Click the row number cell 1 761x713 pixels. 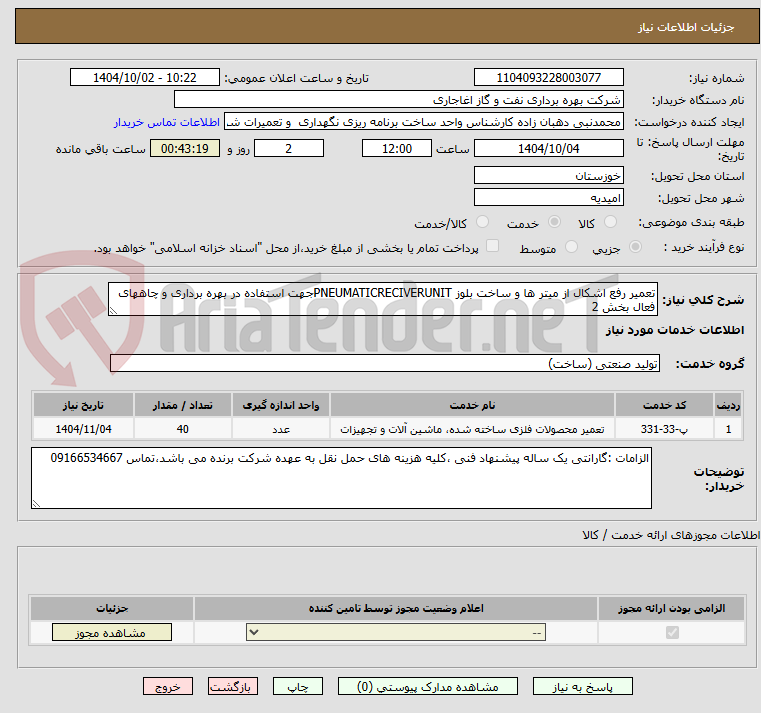tap(728, 429)
